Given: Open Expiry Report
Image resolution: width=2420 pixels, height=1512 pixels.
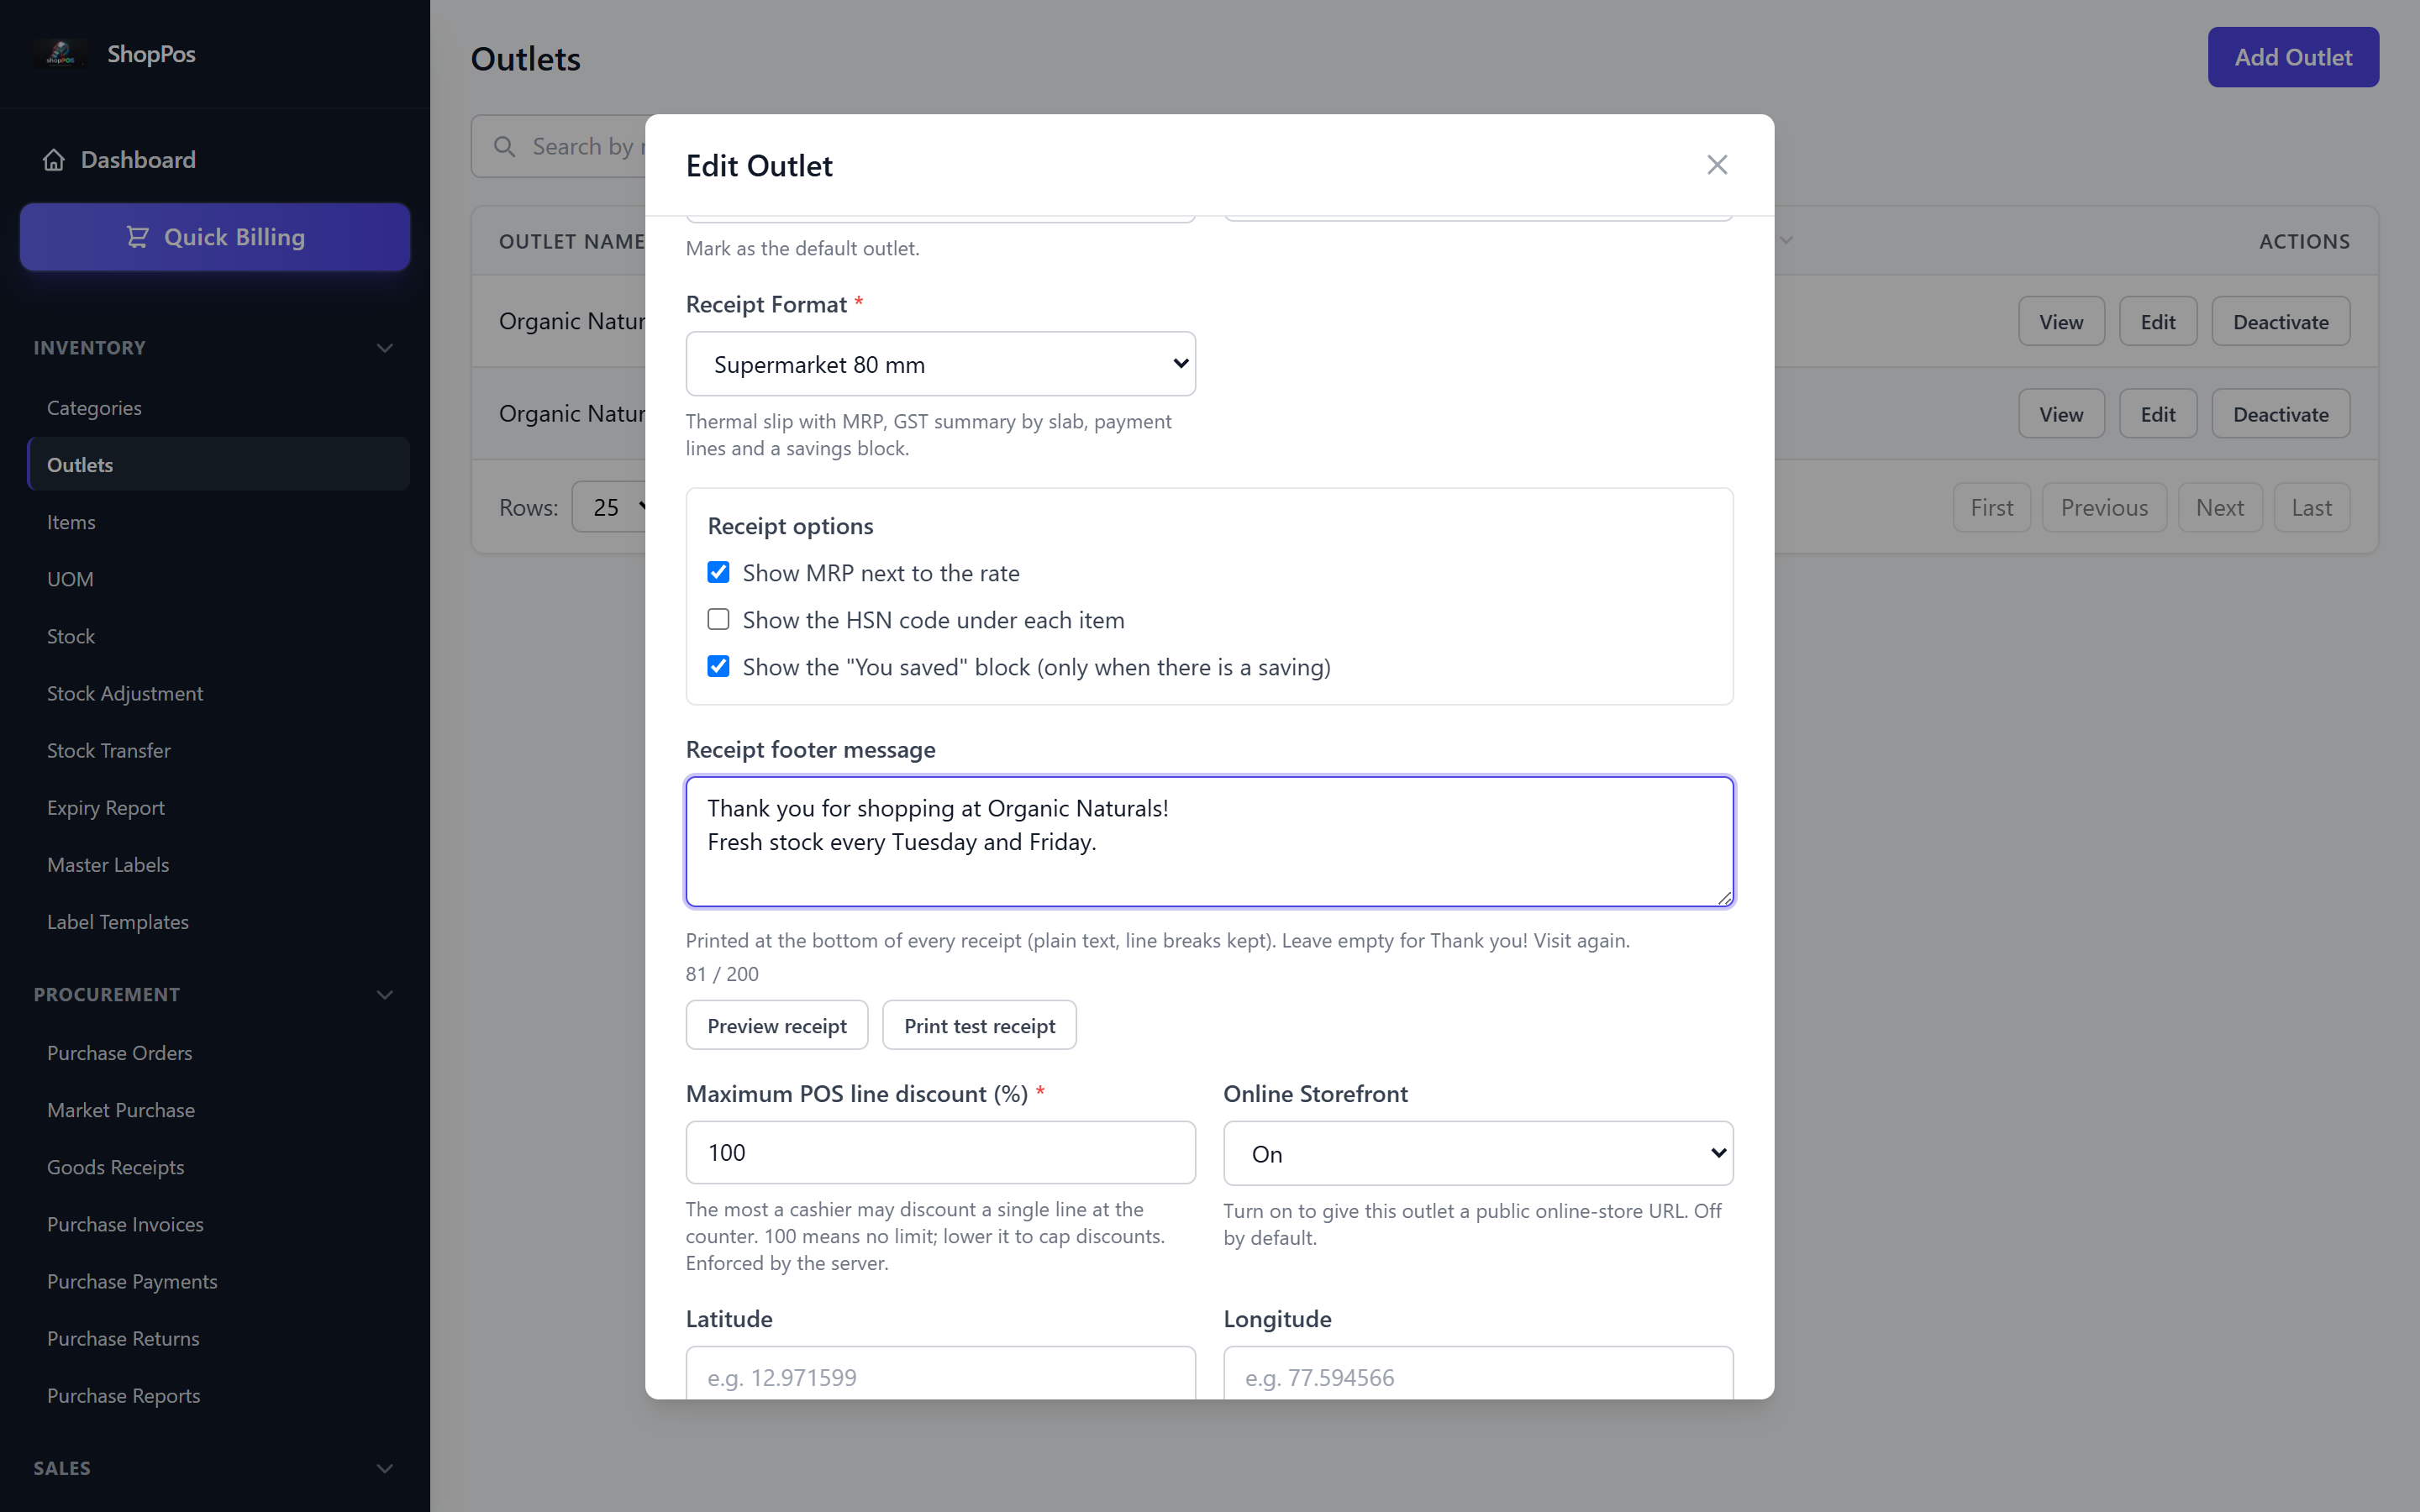Looking at the screenshot, I should (x=218, y=807).
